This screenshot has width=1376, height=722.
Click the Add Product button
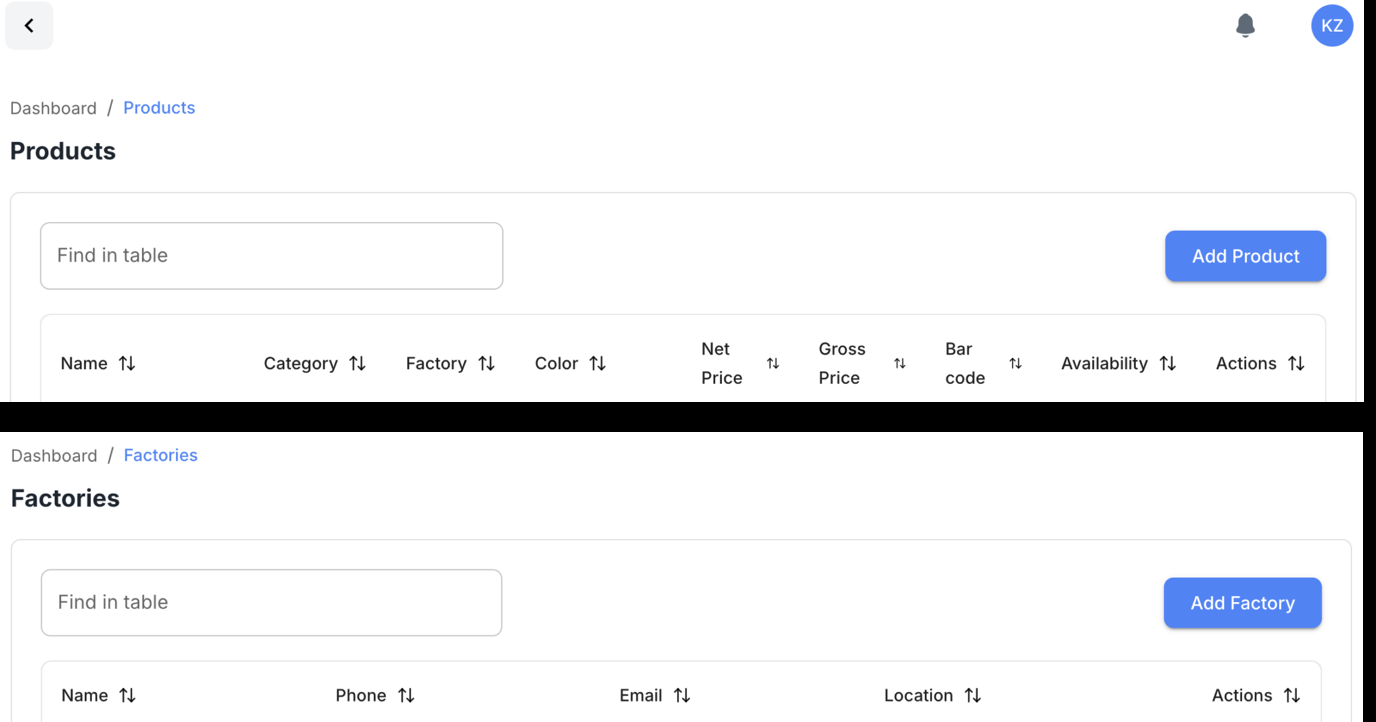[1245, 256]
